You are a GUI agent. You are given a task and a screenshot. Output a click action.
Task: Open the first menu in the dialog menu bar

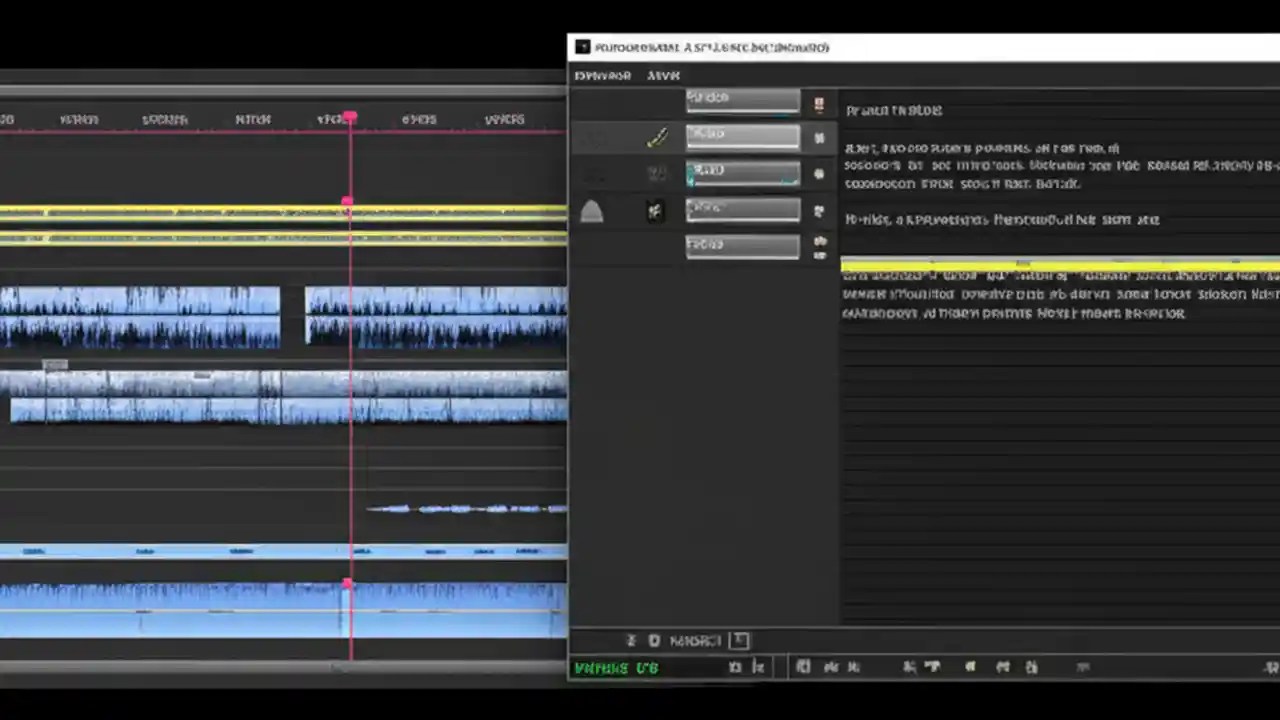click(602, 75)
